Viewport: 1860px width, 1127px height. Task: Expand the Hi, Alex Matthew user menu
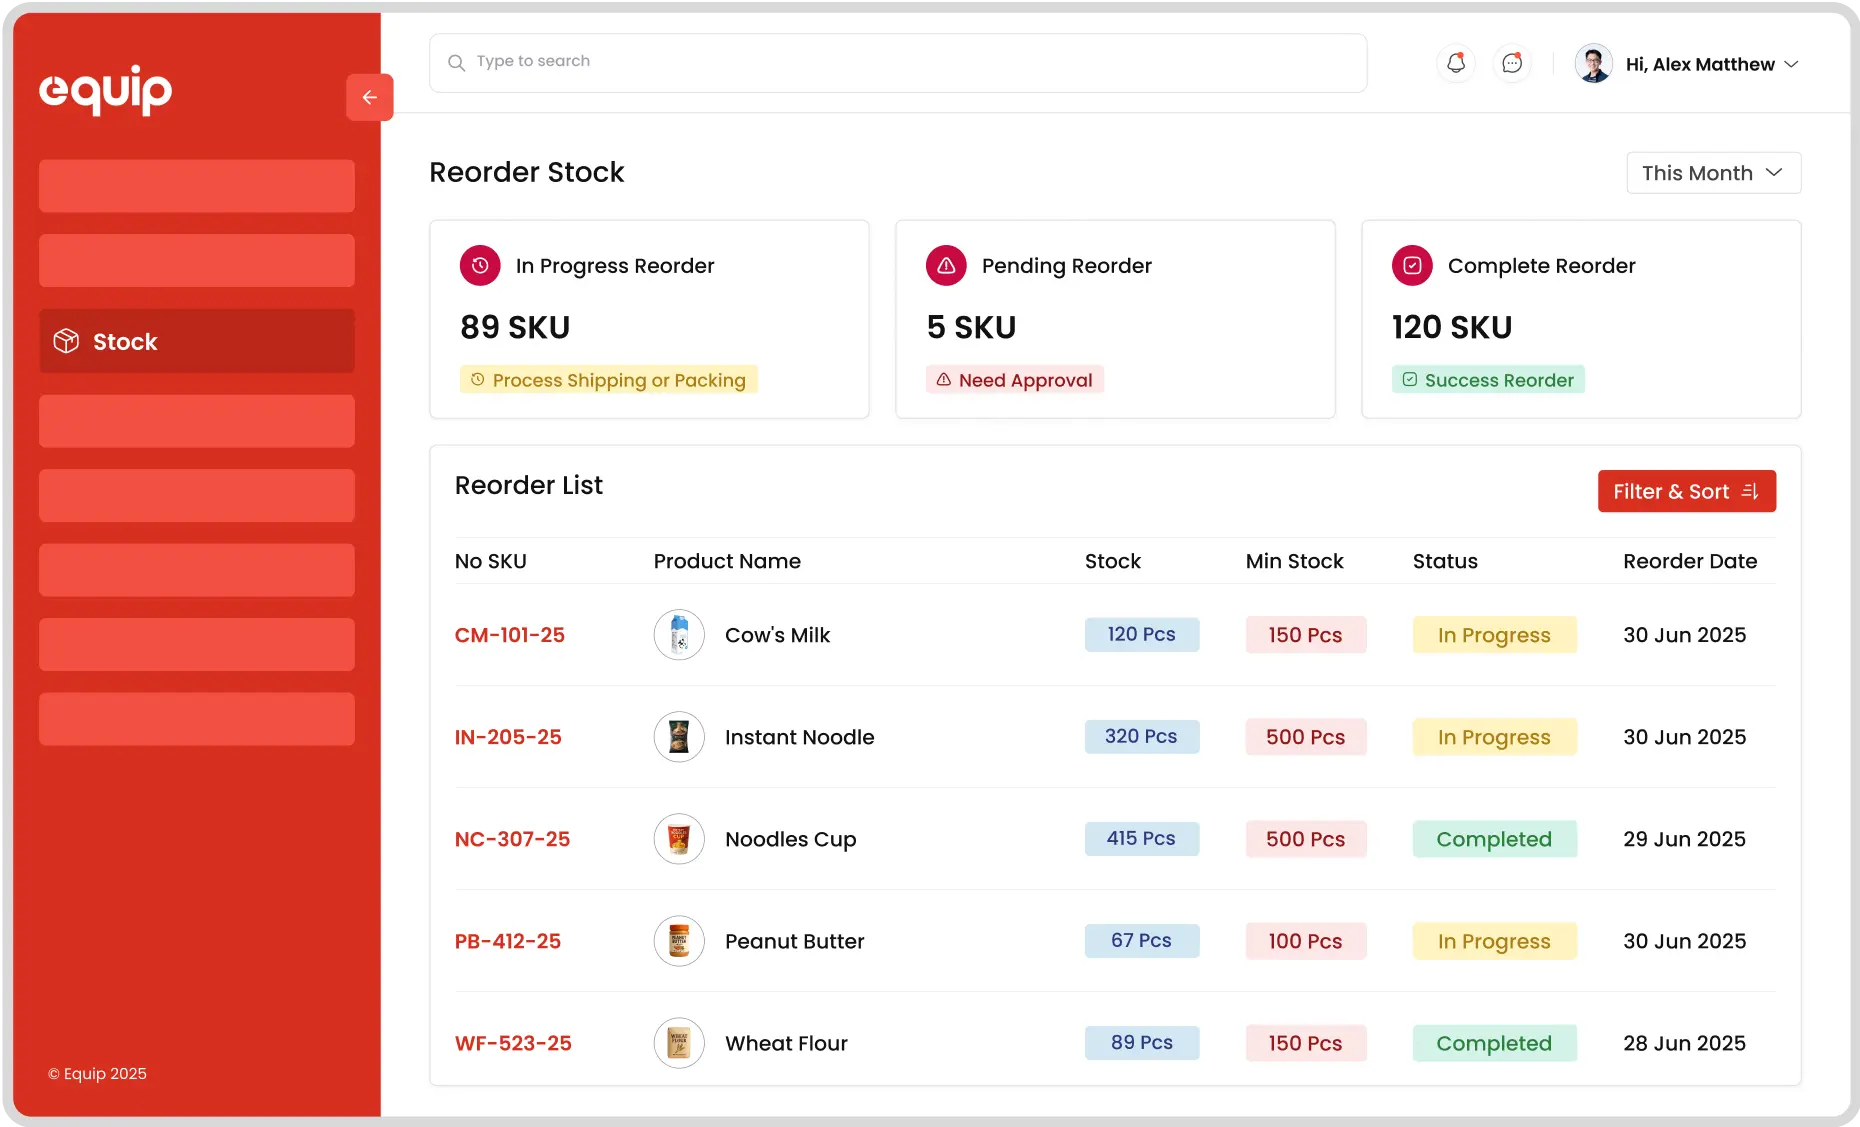pos(1711,64)
